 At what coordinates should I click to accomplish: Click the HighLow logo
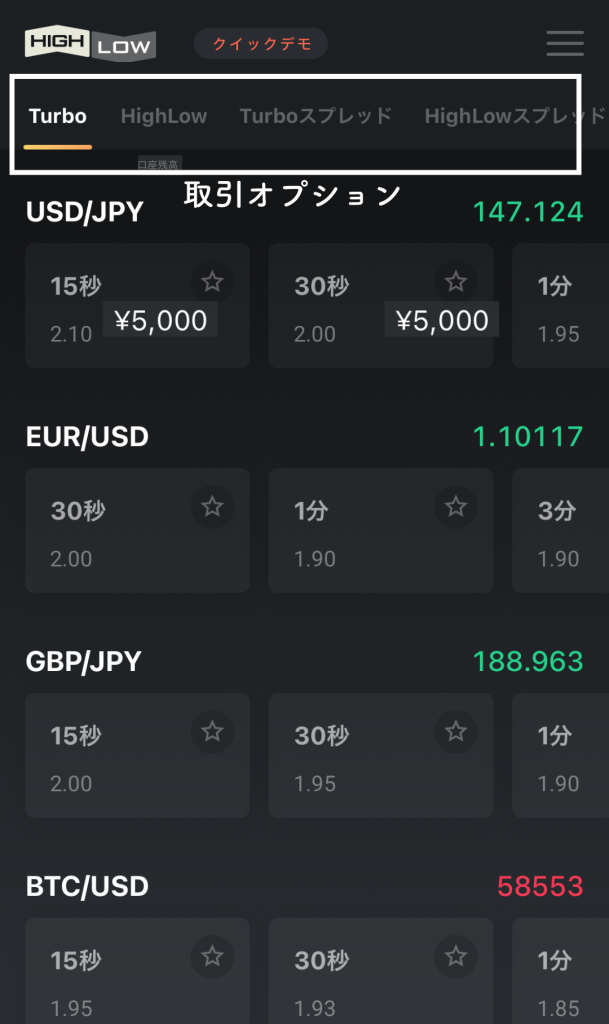point(90,43)
